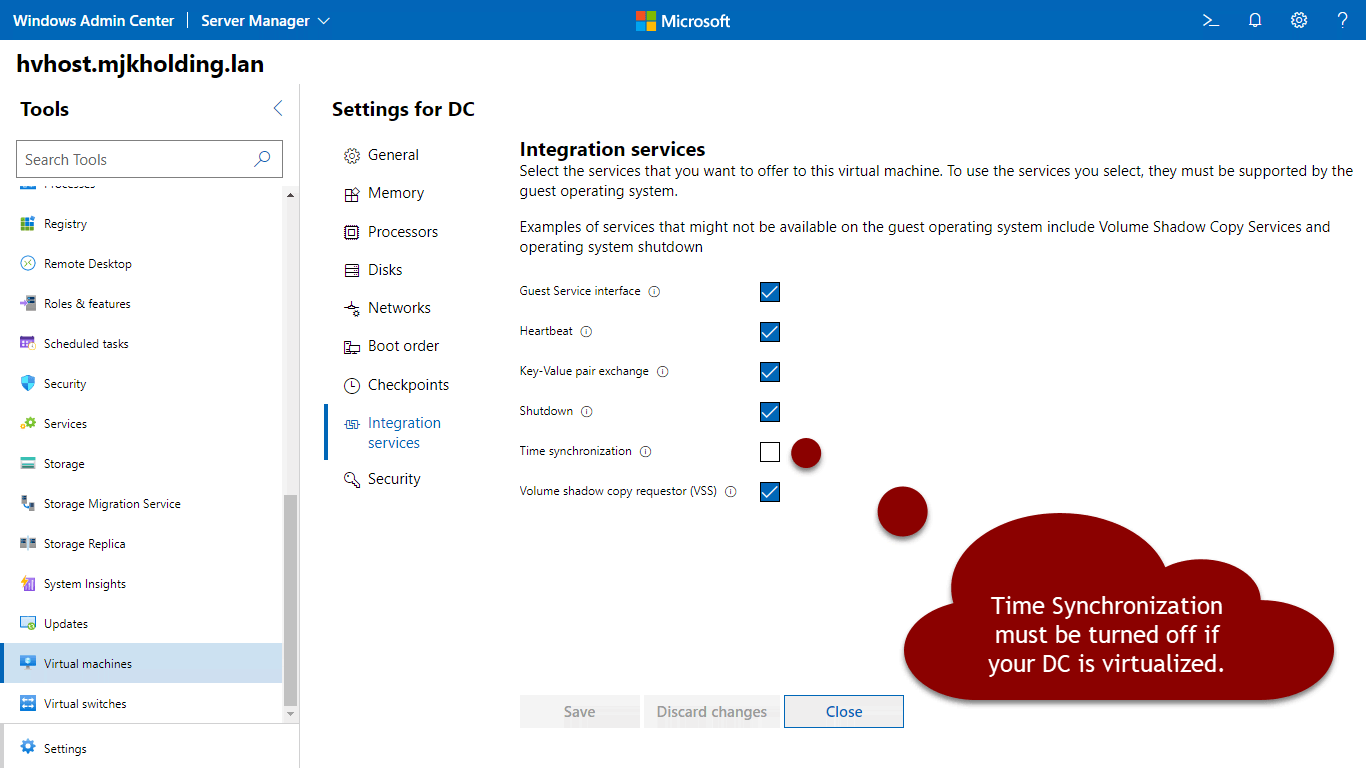Screen dimensions: 1366x768
Task: Open Virtual machines tool
Action: point(142,664)
